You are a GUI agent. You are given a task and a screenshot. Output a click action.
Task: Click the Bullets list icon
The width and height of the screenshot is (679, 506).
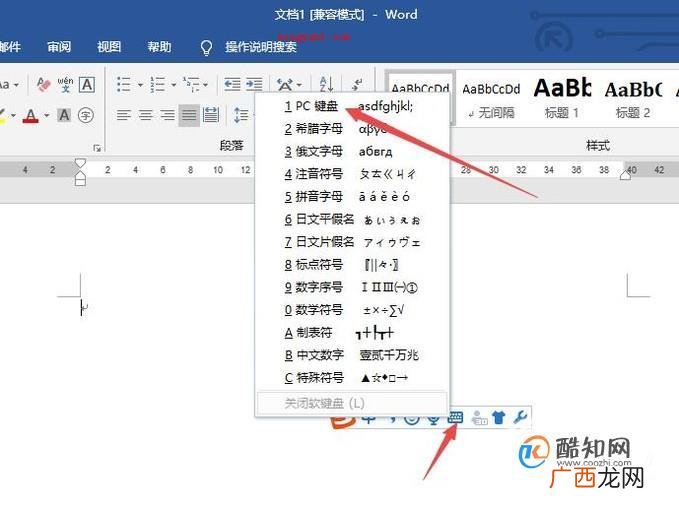point(123,84)
